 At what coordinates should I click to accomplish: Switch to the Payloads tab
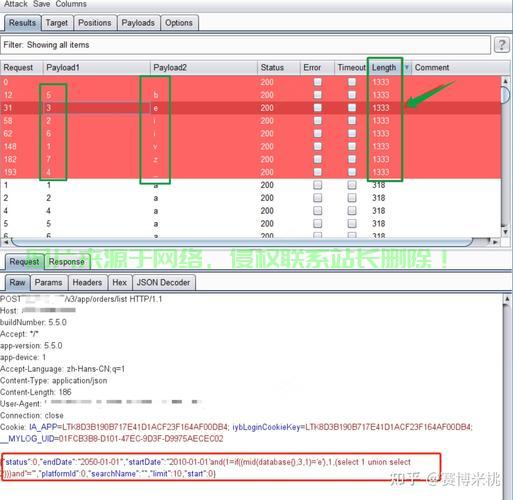138,23
